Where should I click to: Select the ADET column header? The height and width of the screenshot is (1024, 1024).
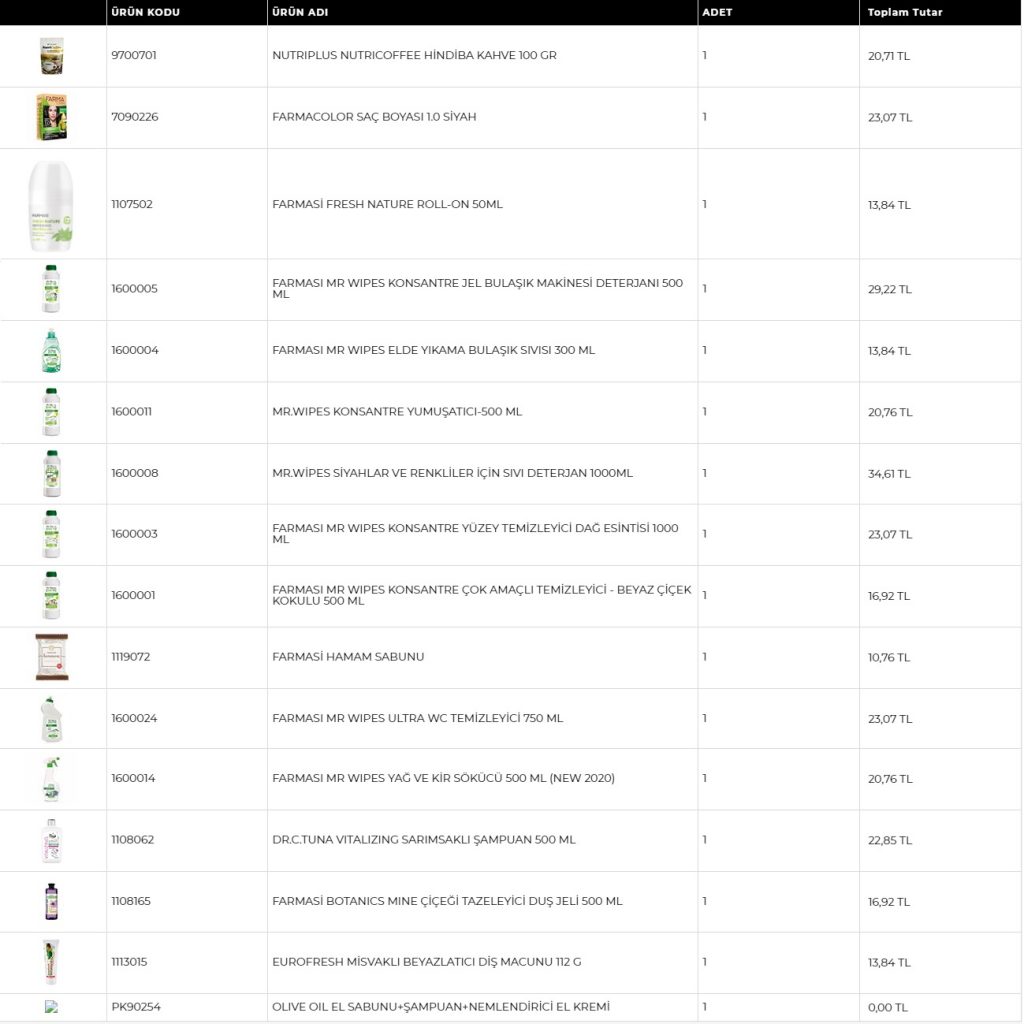[x=717, y=12]
